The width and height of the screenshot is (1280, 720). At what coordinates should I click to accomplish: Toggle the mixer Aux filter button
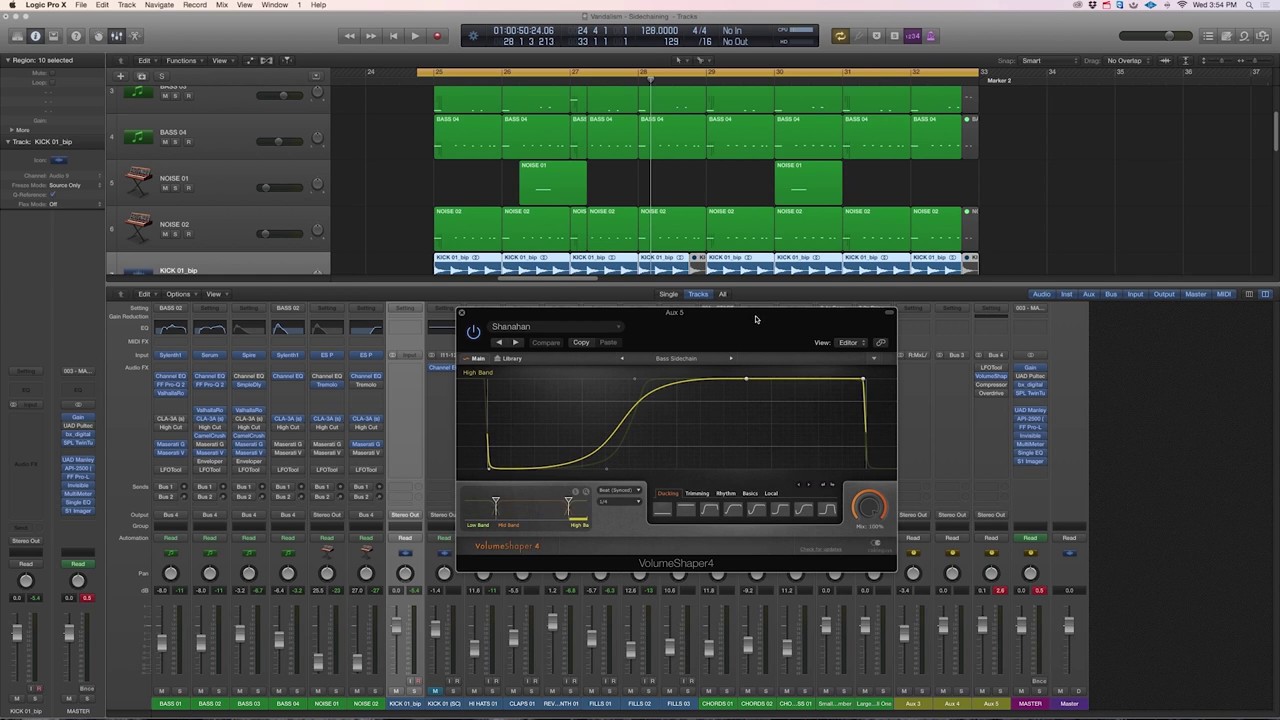click(1089, 294)
